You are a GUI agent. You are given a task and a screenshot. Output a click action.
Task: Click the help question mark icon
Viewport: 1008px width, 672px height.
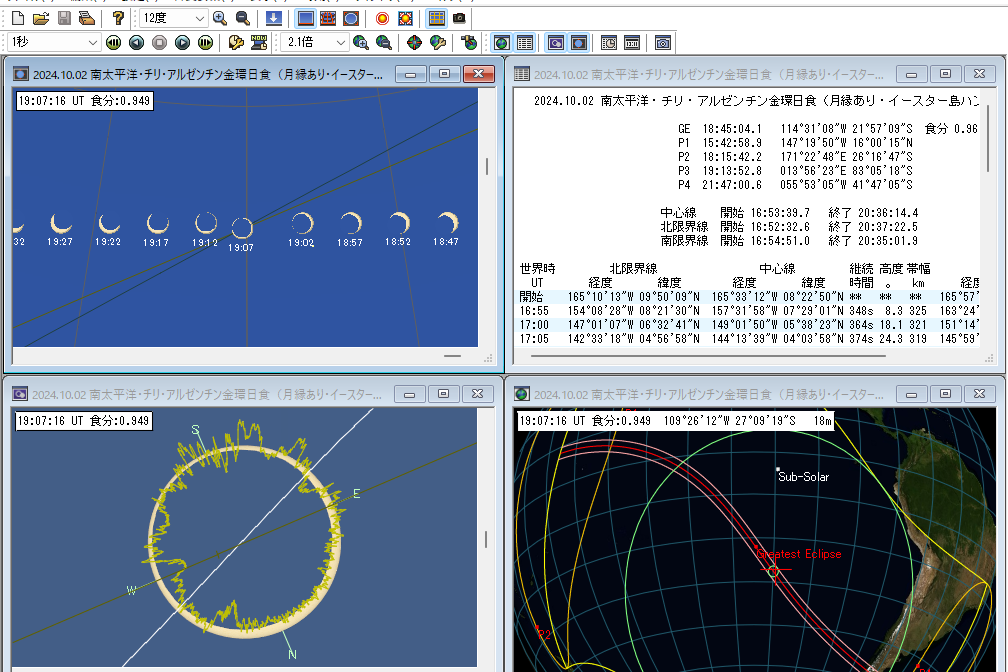[x=118, y=19]
